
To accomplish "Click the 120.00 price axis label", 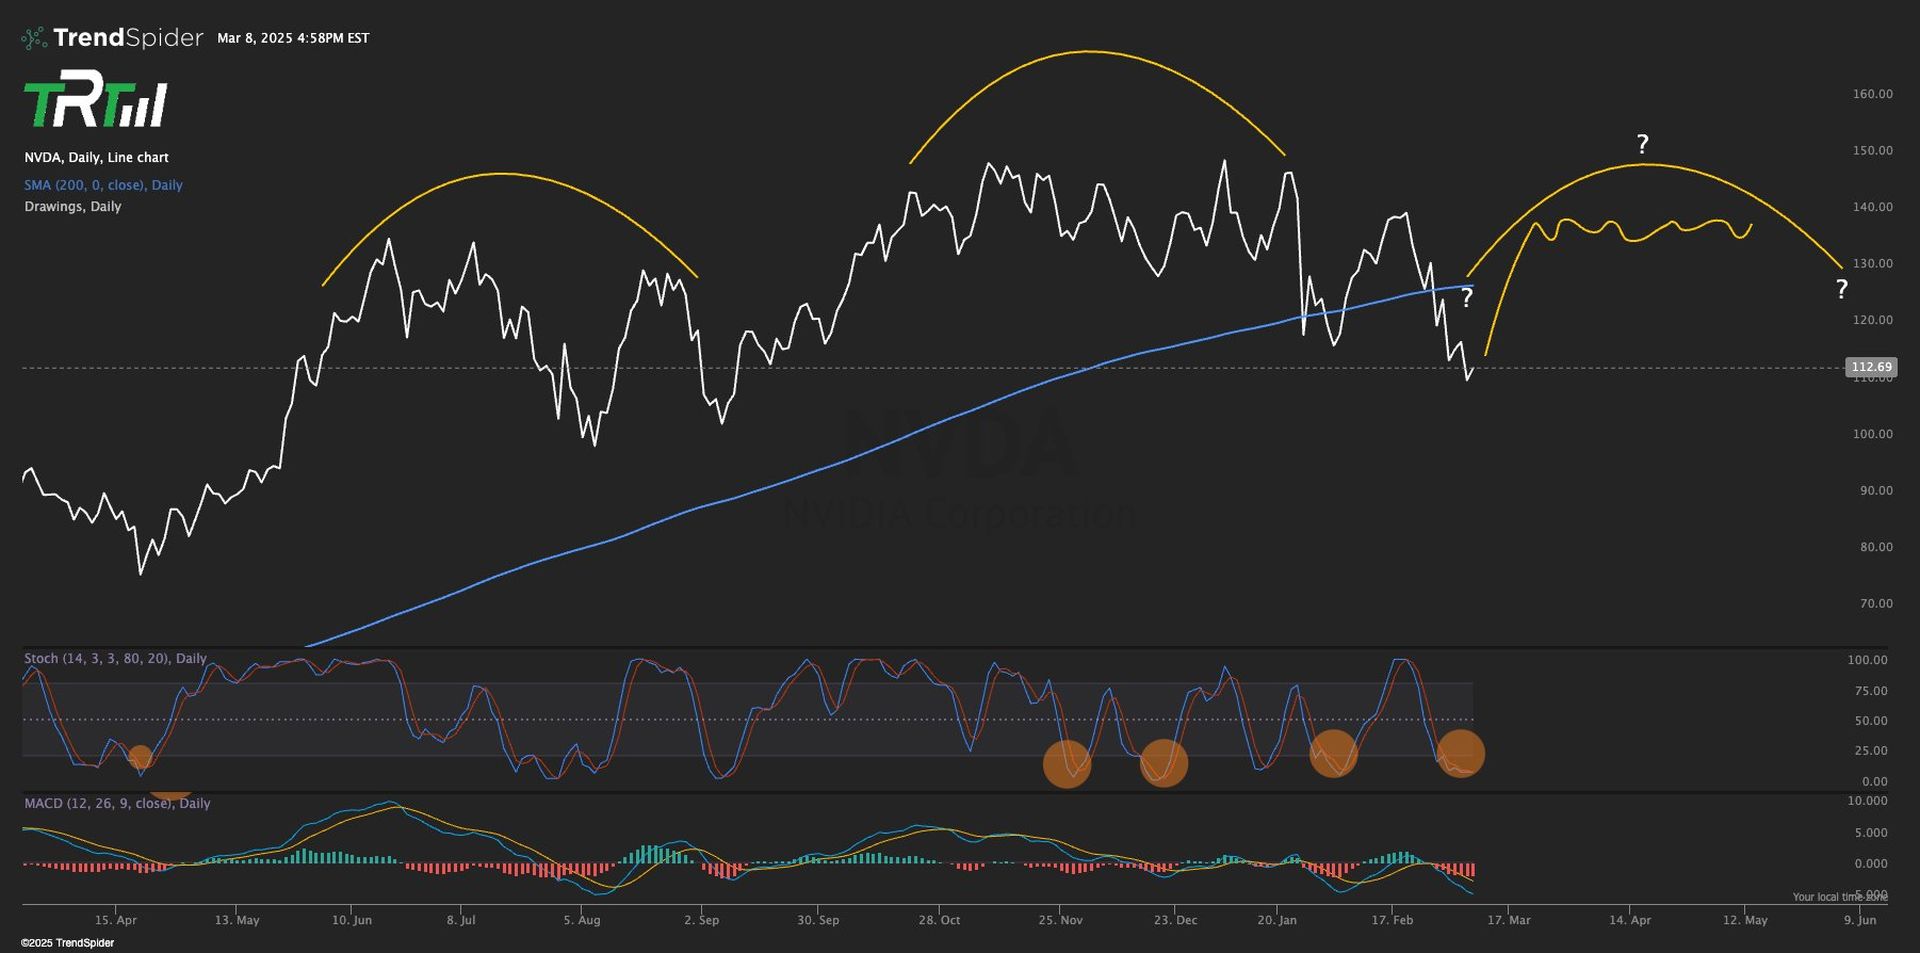I will 1872,320.
